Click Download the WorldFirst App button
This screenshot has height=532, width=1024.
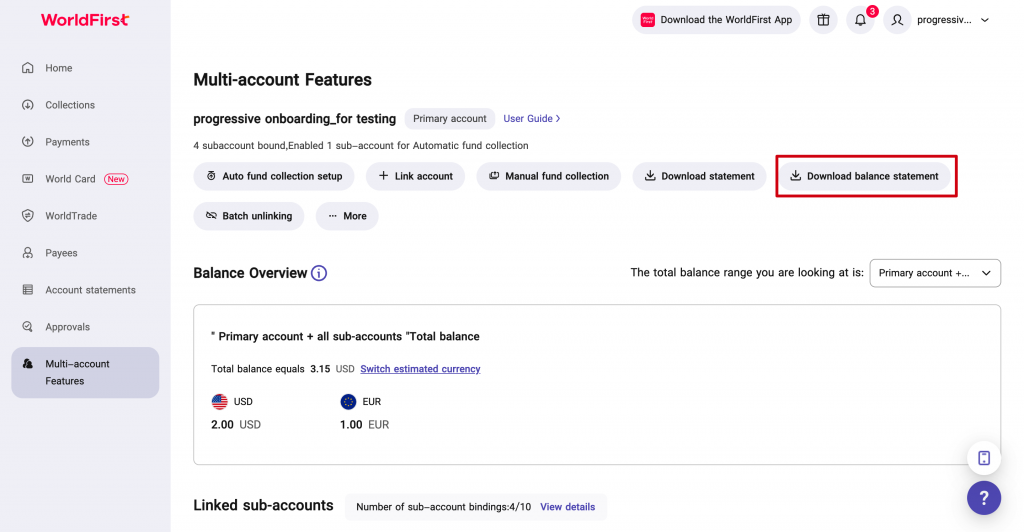pyautogui.click(x=716, y=20)
